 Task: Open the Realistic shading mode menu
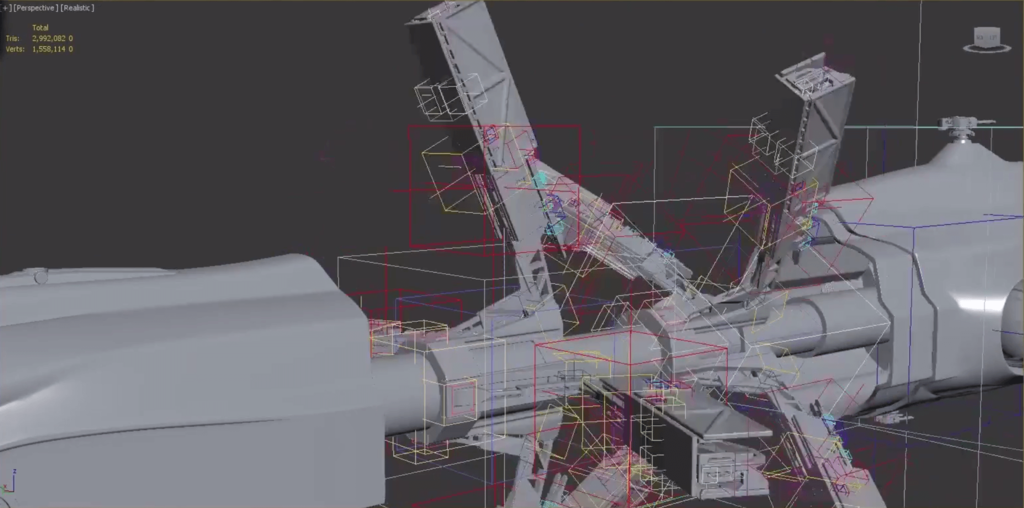[x=77, y=8]
